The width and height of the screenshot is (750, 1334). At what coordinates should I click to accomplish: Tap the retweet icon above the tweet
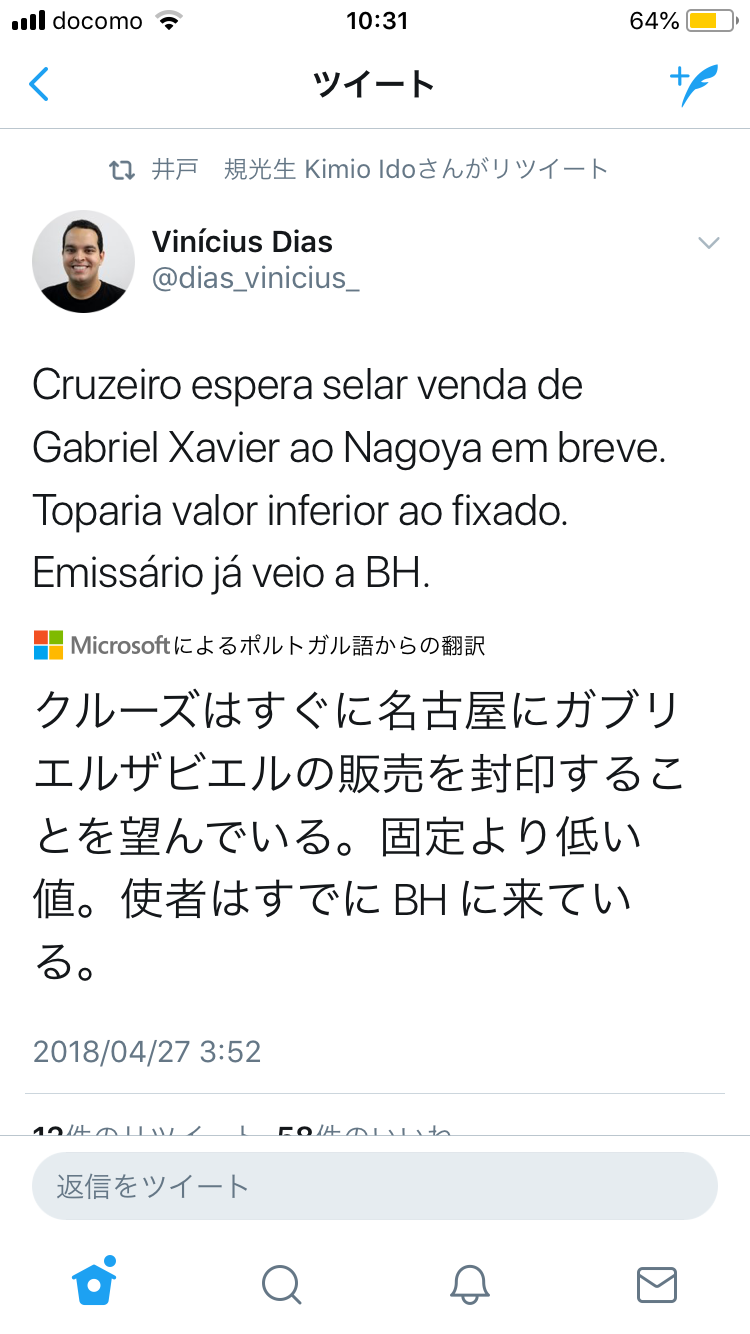point(121,170)
